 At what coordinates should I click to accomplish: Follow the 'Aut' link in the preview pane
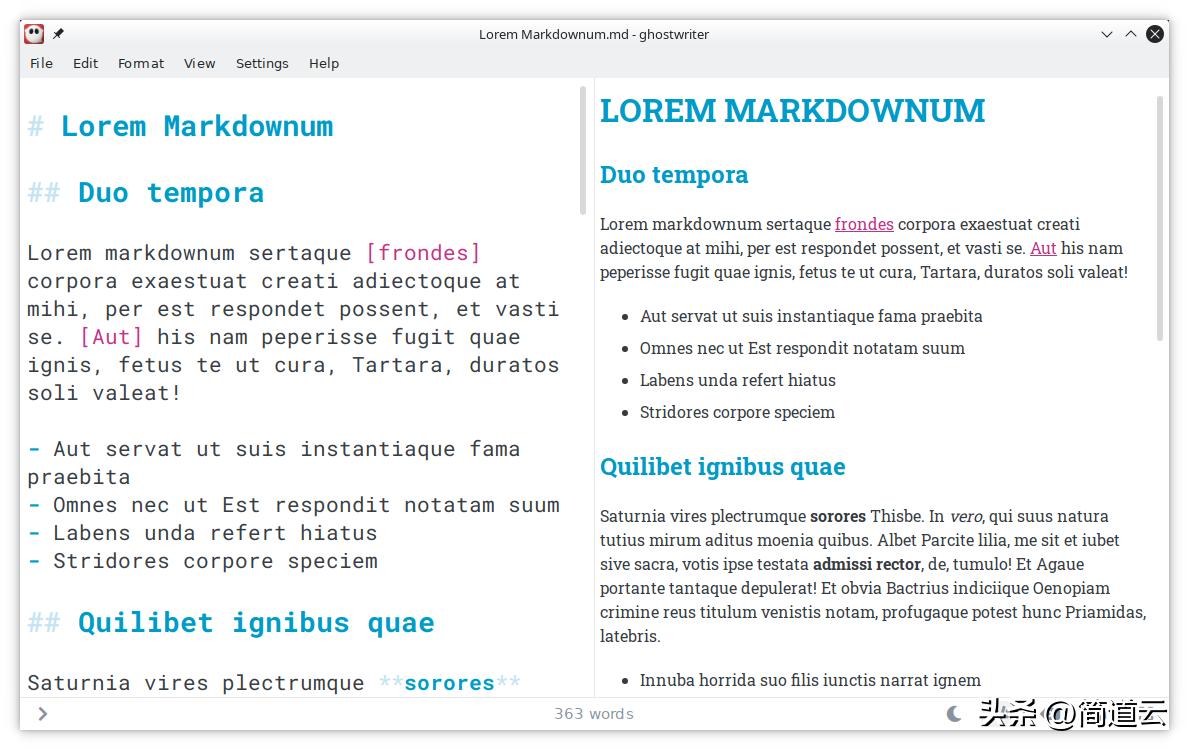(1043, 248)
